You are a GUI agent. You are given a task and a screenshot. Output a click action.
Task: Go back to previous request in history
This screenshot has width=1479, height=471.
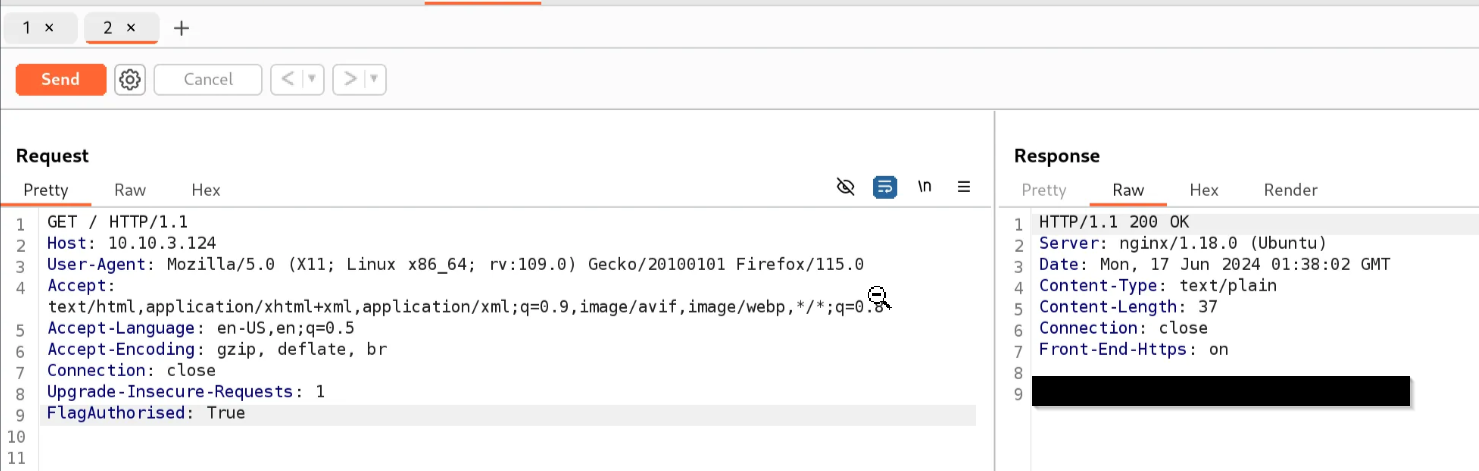pyautogui.click(x=287, y=79)
